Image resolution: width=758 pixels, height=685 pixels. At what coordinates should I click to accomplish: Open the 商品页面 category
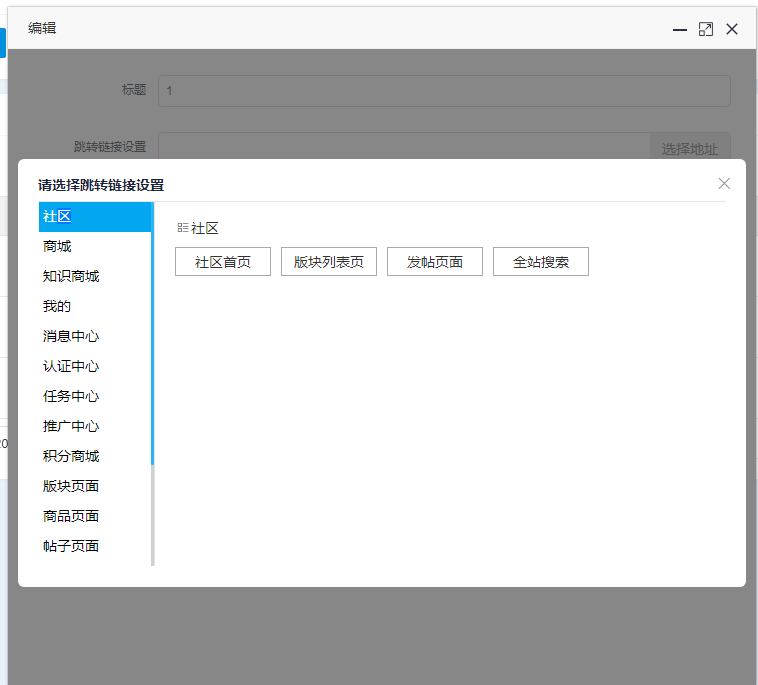point(95,516)
